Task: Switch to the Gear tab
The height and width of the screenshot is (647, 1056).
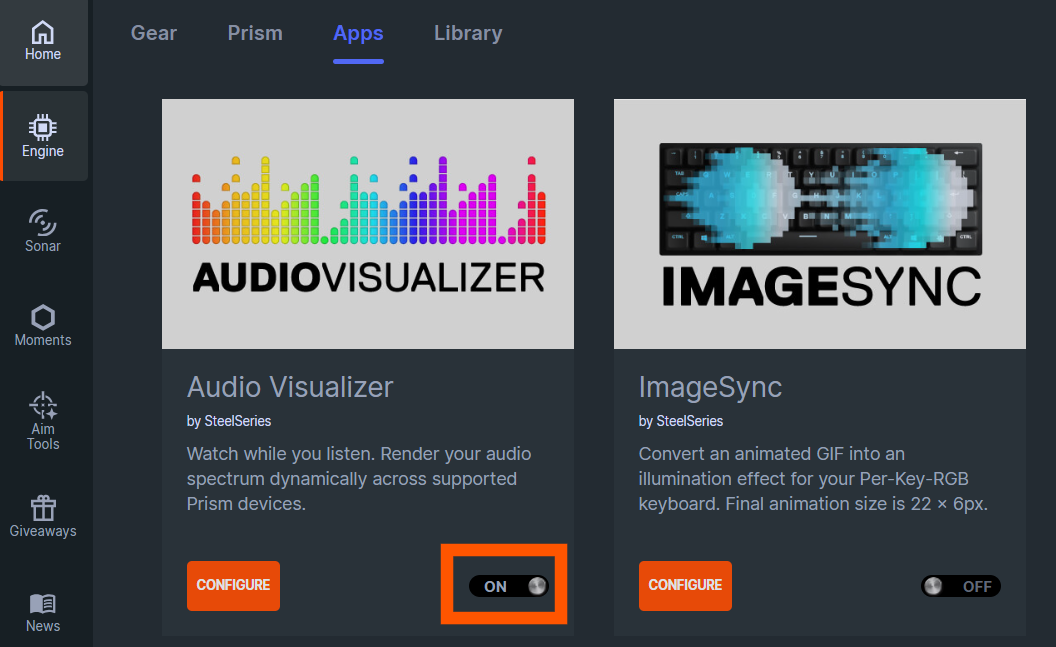Action: [x=154, y=33]
